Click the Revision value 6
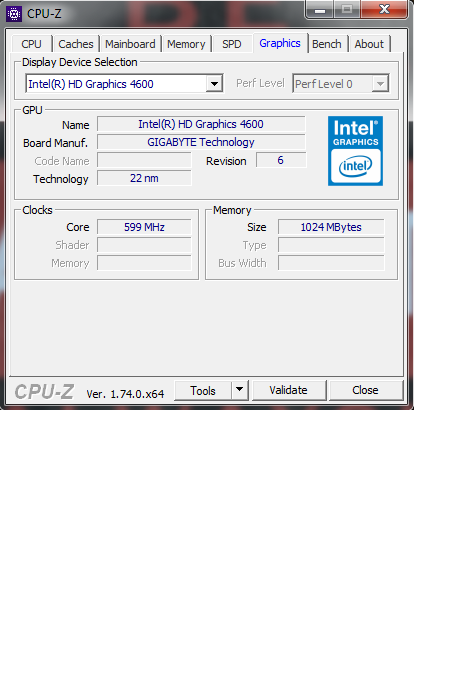The height and width of the screenshot is (674, 474). (x=281, y=160)
